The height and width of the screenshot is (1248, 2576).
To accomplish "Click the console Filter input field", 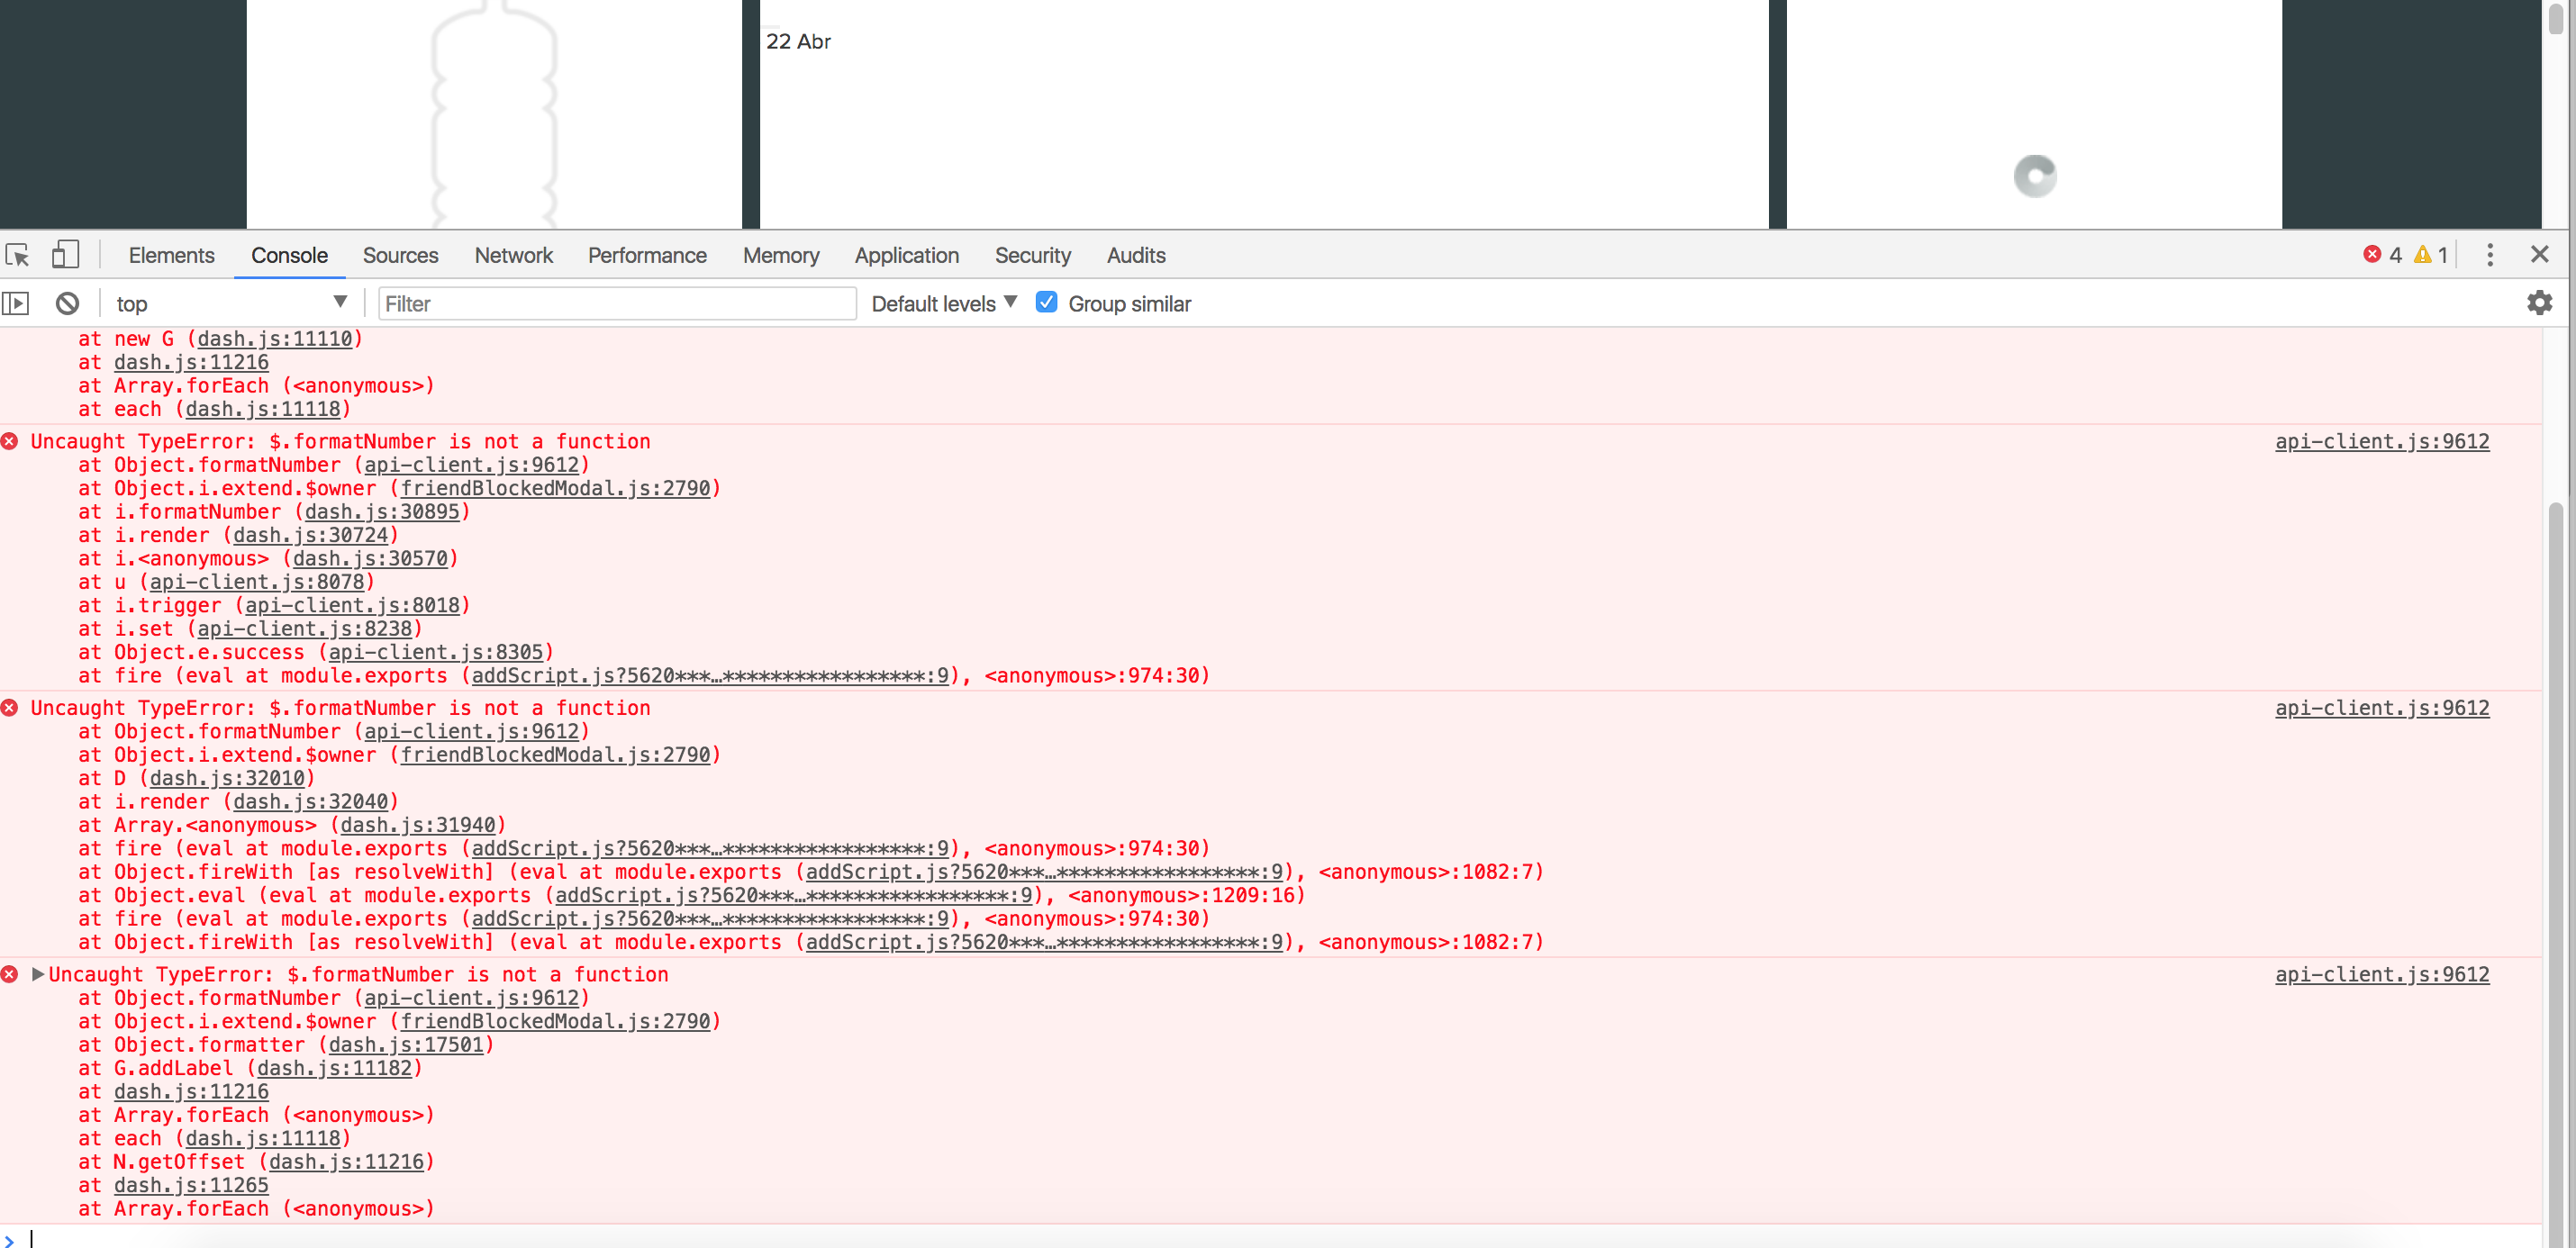I will (616, 303).
